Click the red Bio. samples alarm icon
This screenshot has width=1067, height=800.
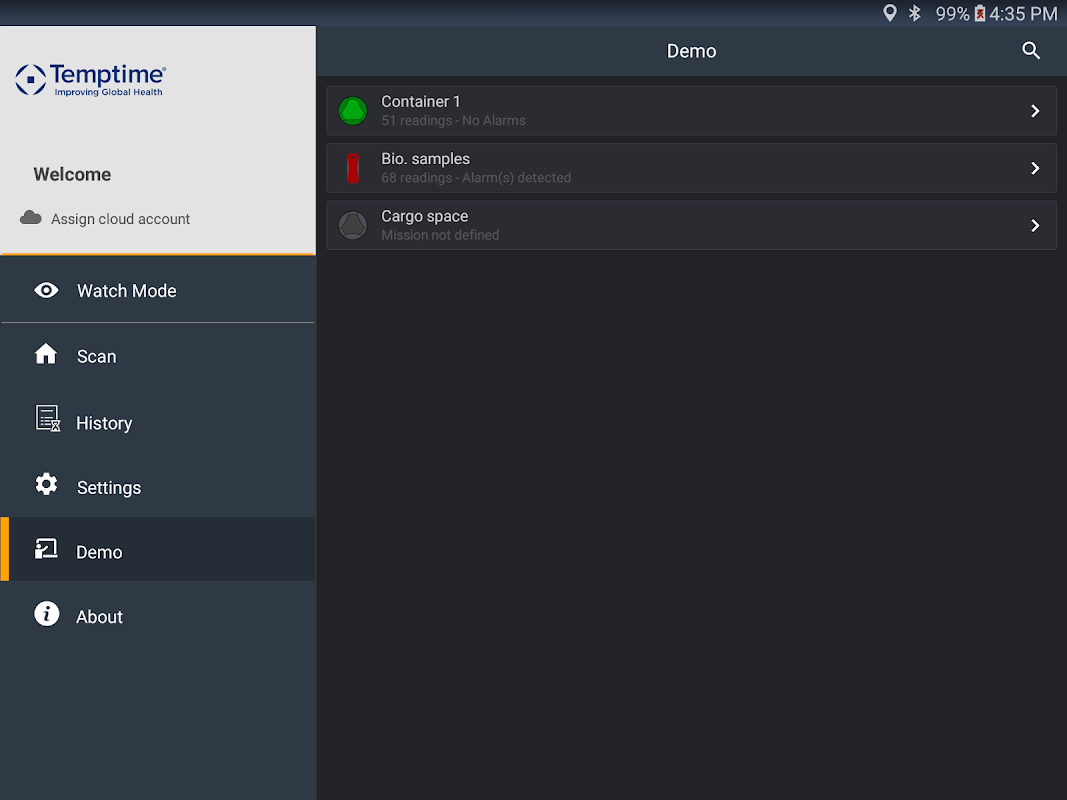[x=352, y=168]
